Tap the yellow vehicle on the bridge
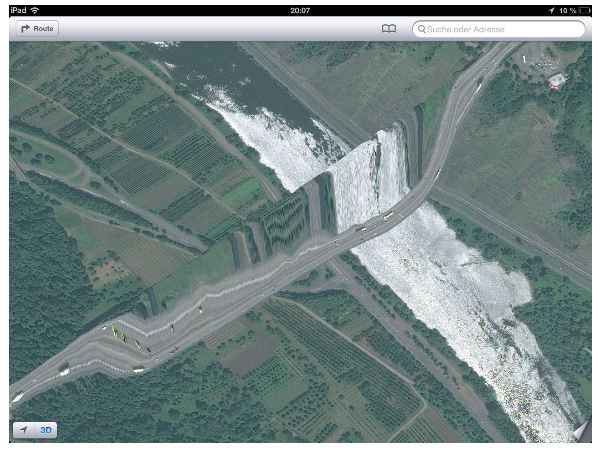The image size is (606, 453). click(387, 215)
